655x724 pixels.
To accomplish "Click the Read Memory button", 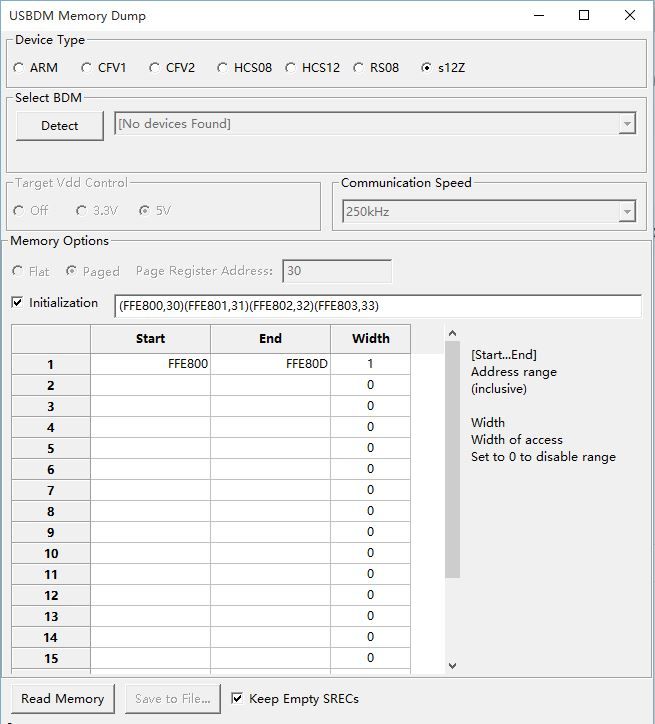I will (x=63, y=699).
